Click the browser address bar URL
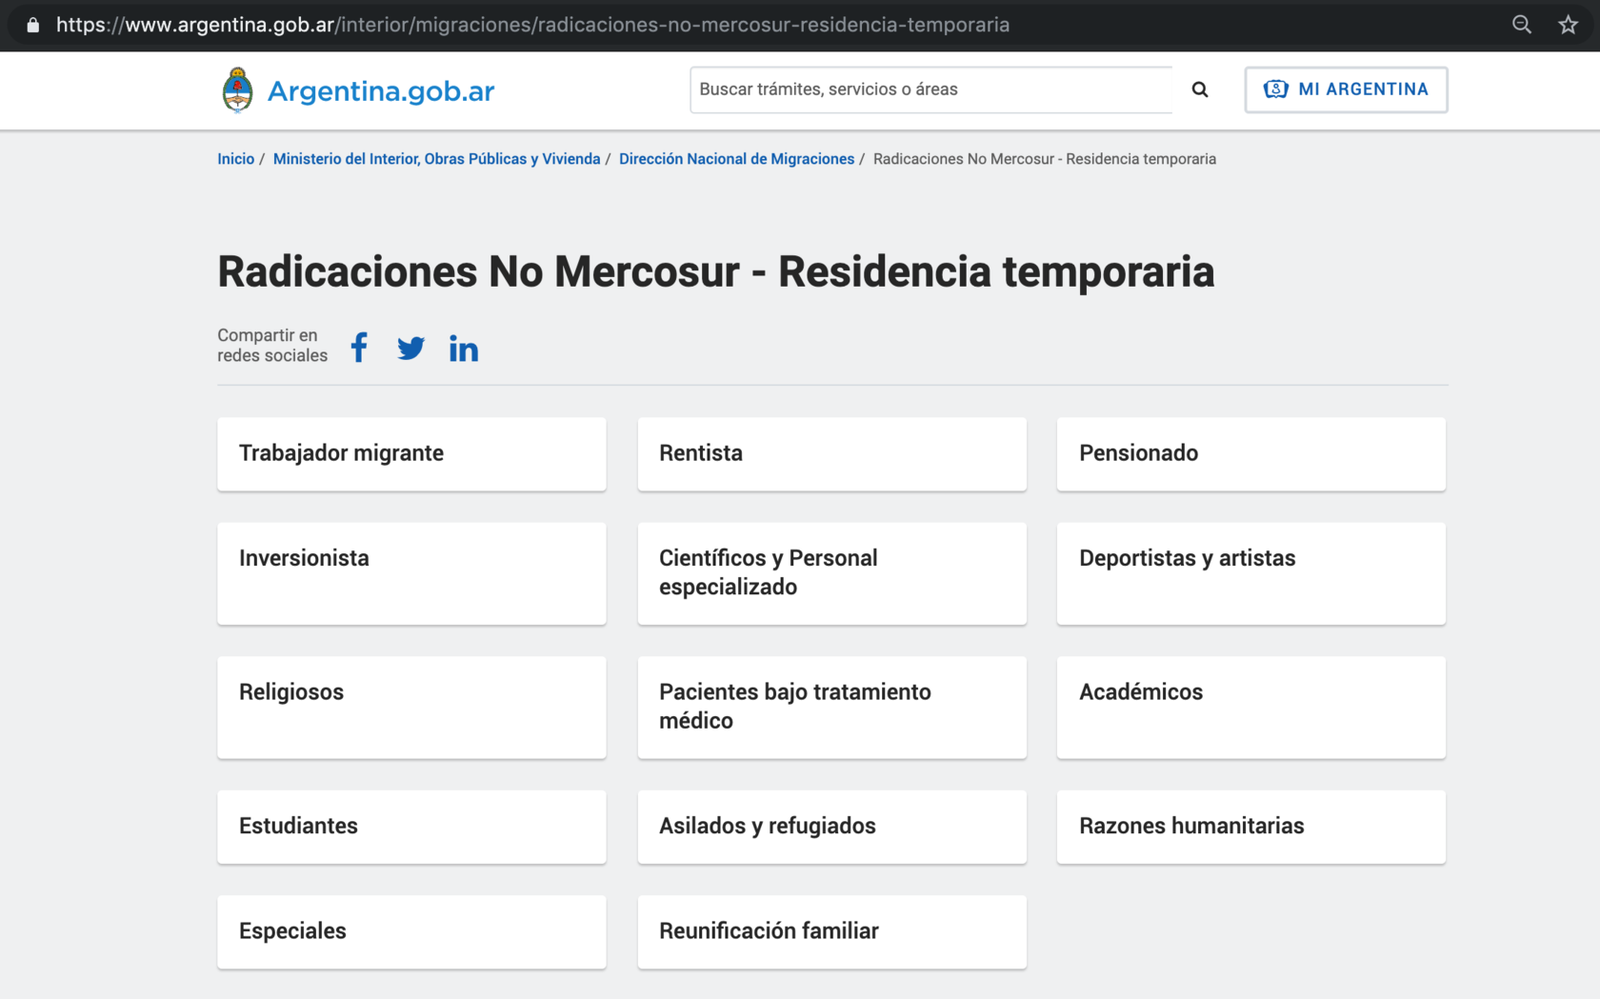Screen dimensions: 1600x999 click(533, 25)
